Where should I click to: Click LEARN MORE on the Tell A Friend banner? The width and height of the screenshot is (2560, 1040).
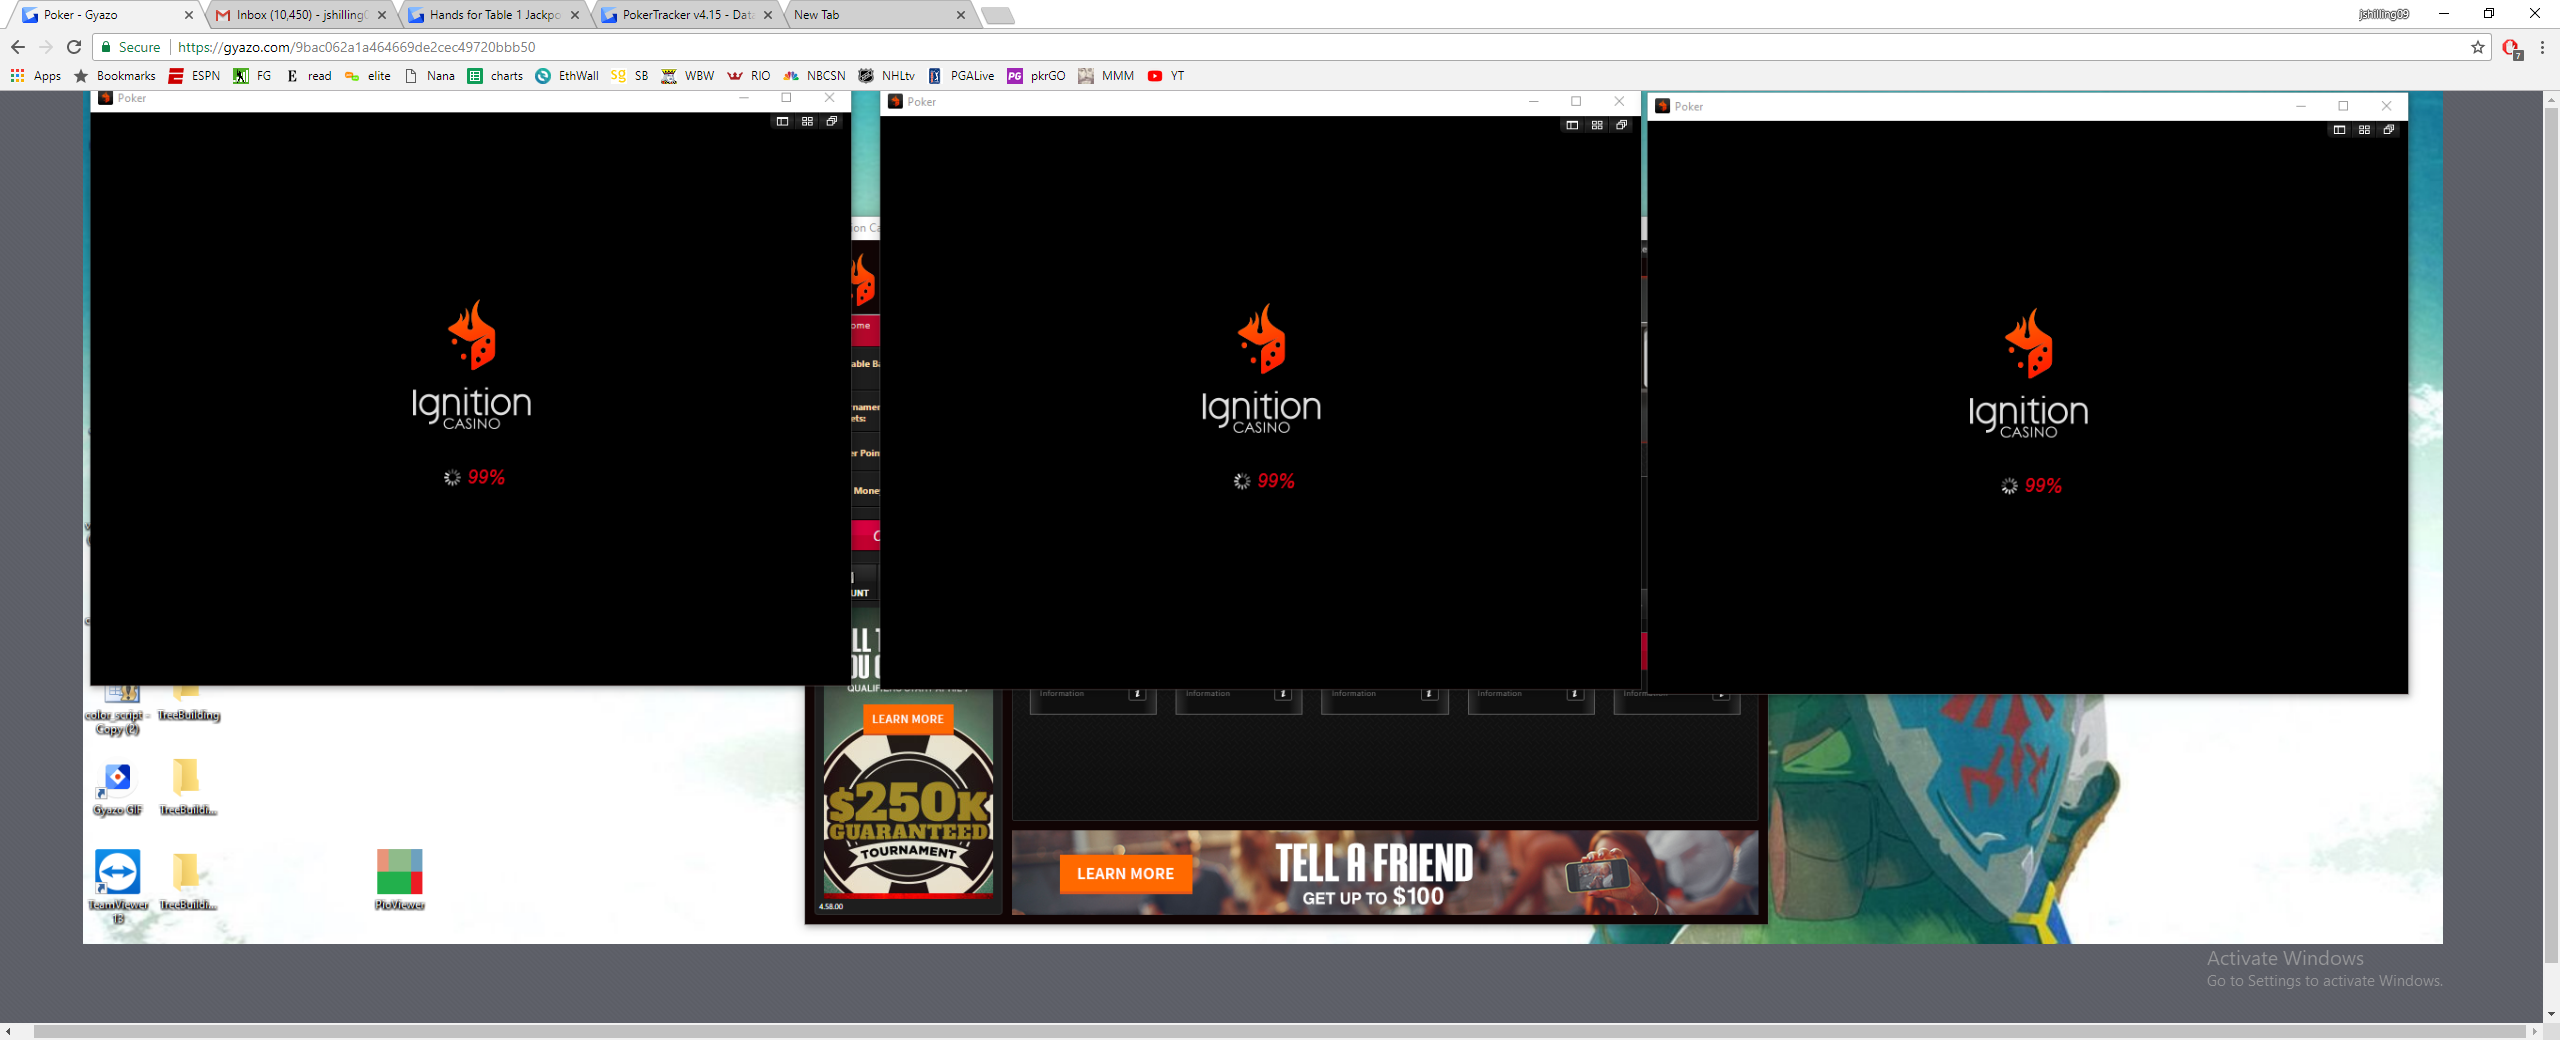click(1125, 873)
